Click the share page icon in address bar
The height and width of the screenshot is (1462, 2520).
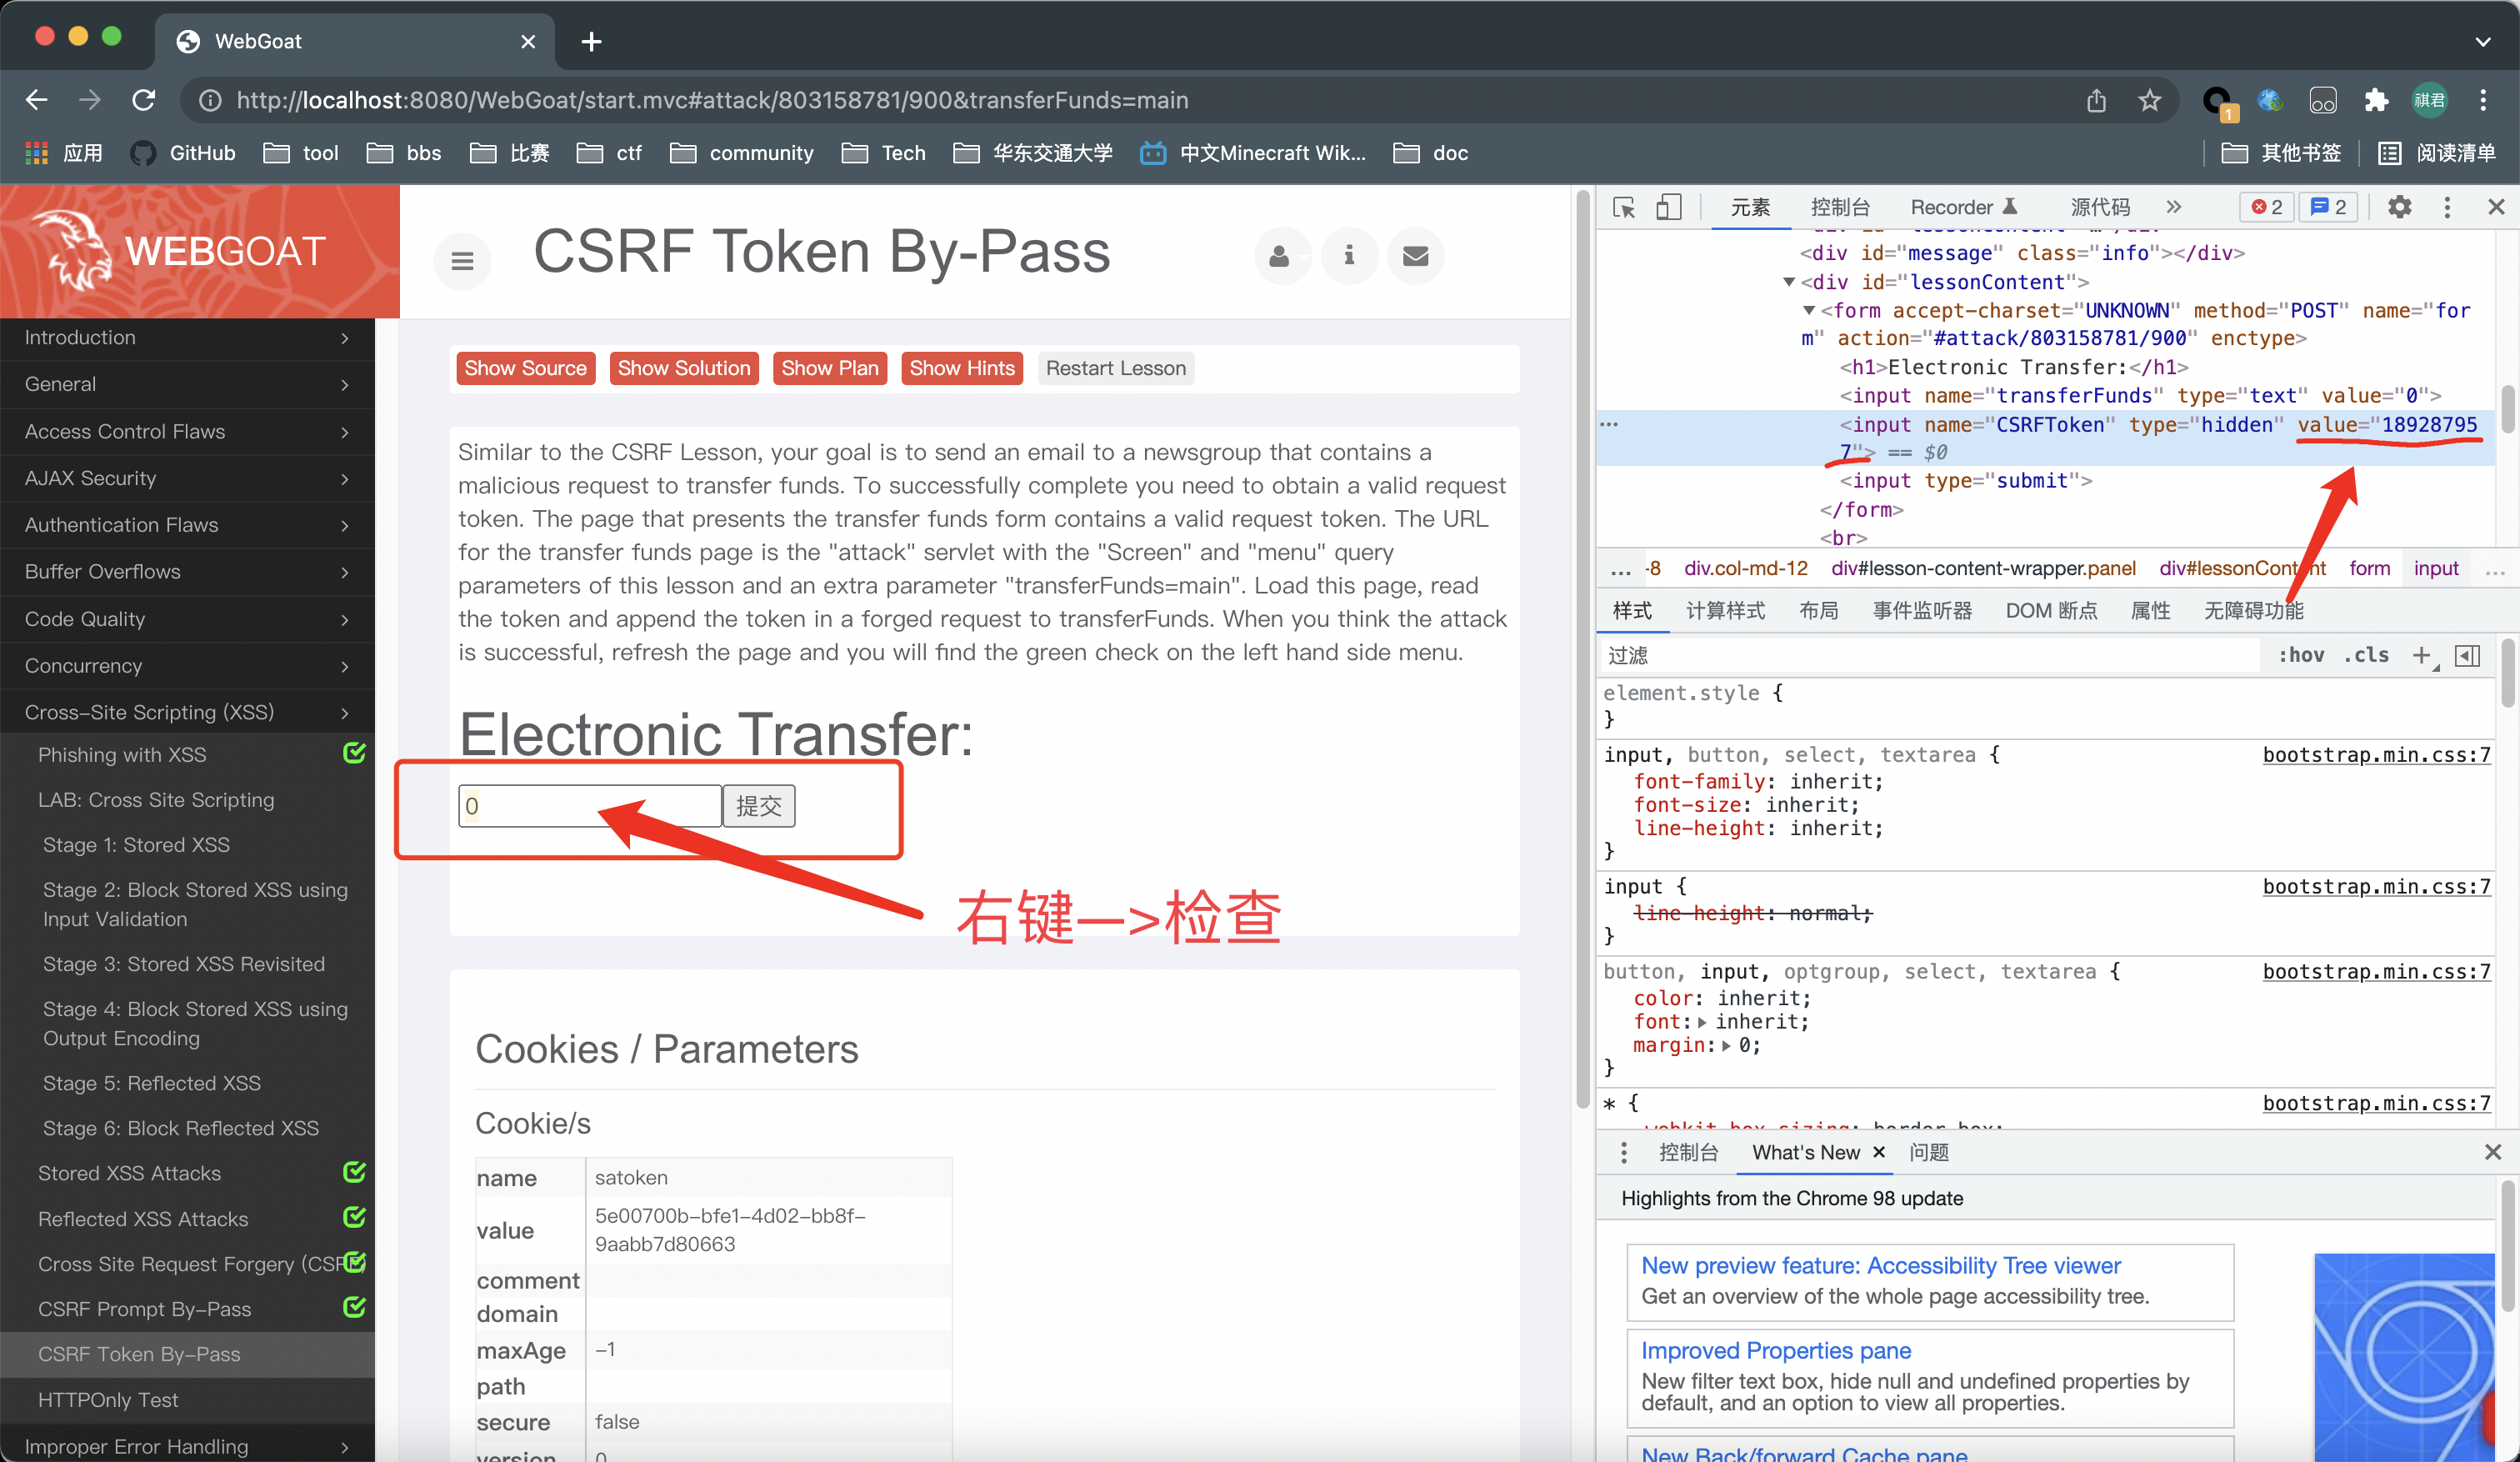pyautogui.click(x=2097, y=100)
